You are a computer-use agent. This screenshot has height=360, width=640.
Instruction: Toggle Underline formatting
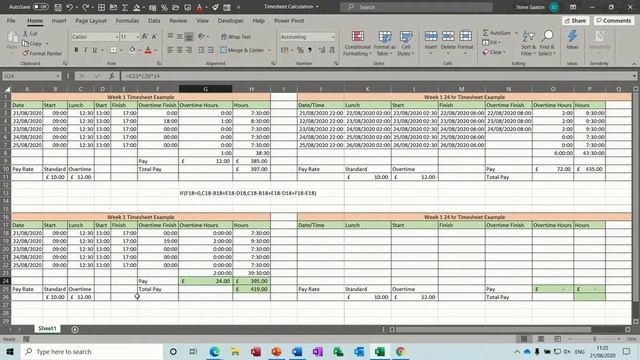[95, 50]
